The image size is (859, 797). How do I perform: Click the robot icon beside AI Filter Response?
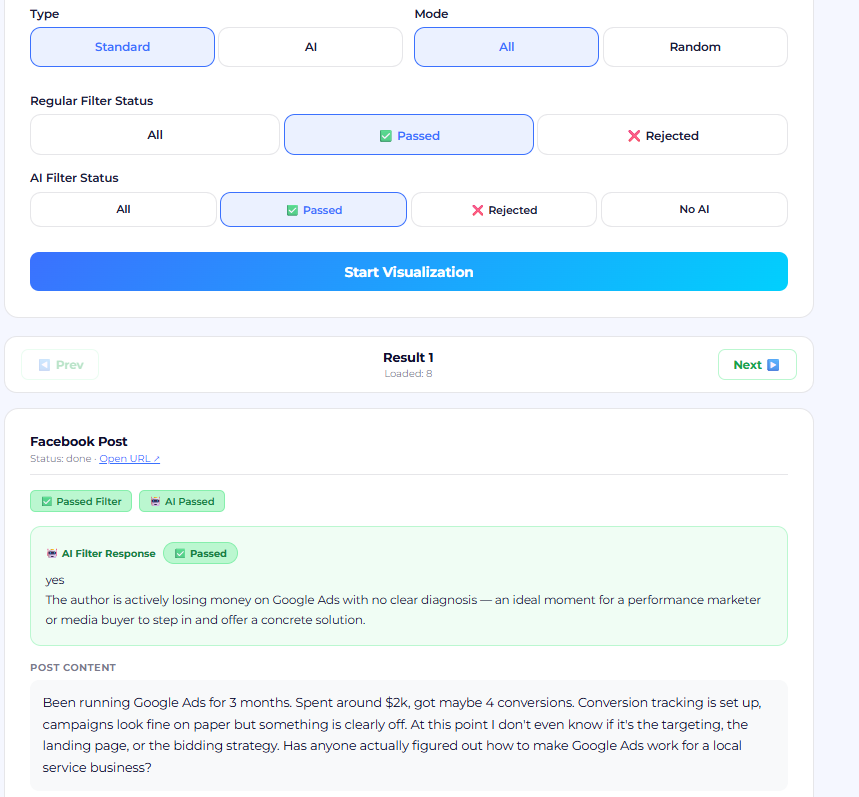click(x=52, y=553)
